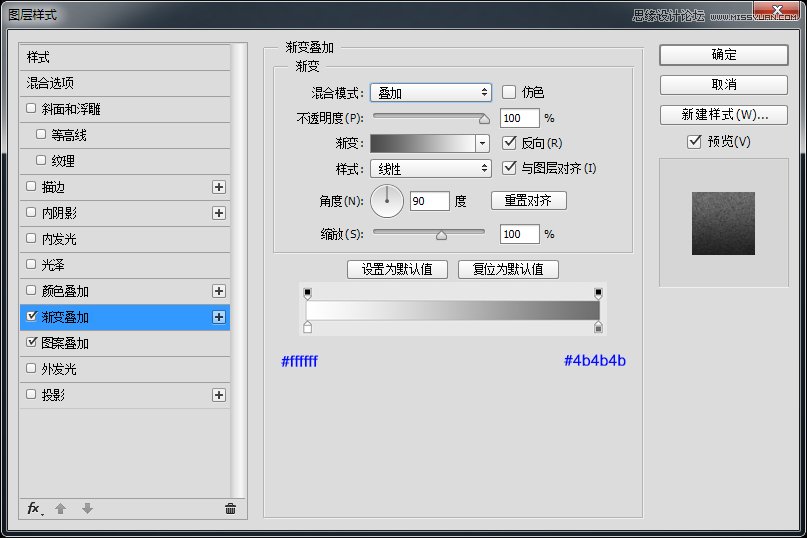
Task: Click the right opacity stop above gradient bar
Action: [x=598, y=293]
